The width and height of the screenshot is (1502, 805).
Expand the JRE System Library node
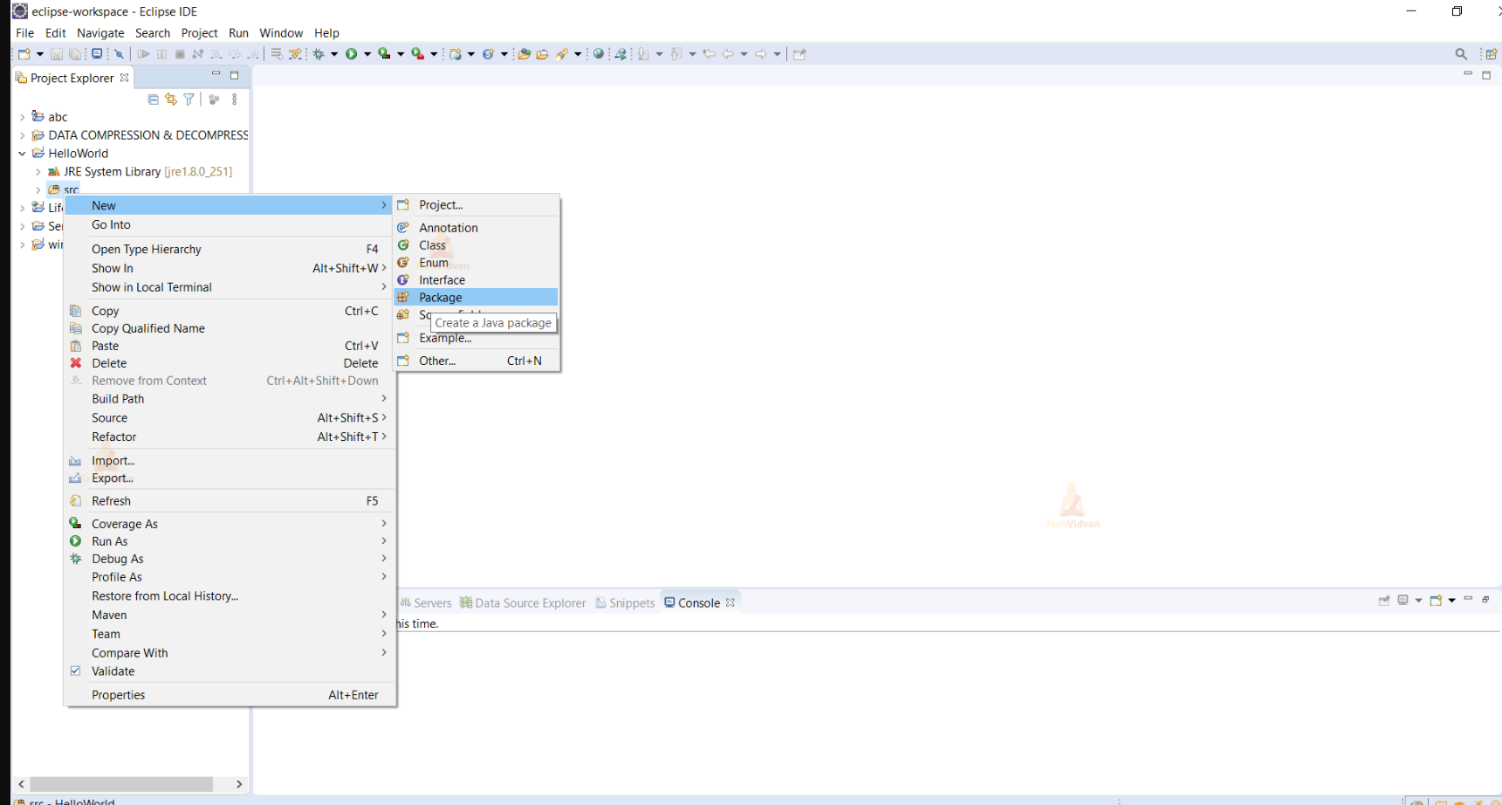click(38, 172)
